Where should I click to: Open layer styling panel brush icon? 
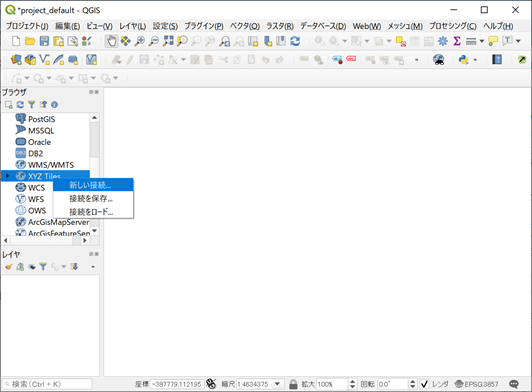pos(8,267)
